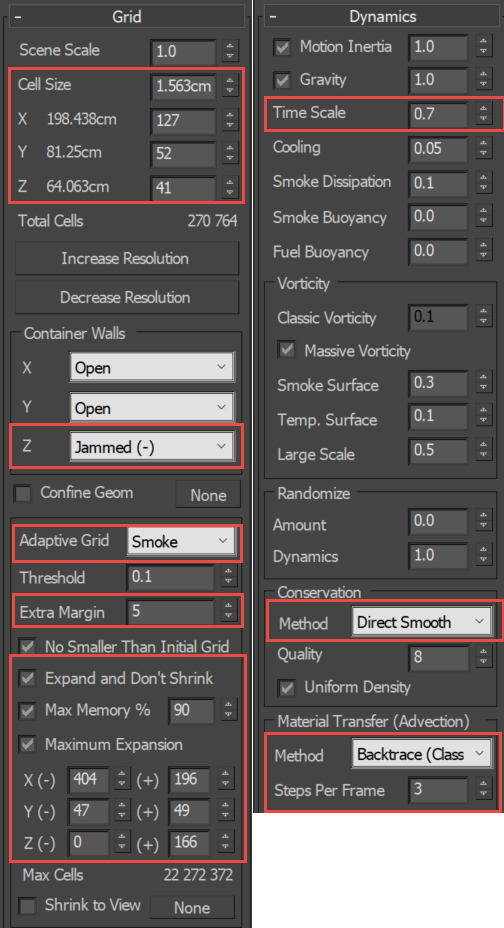Click the Steps Per Frame spinner
The image size is (504, 928).
point(484,790)
